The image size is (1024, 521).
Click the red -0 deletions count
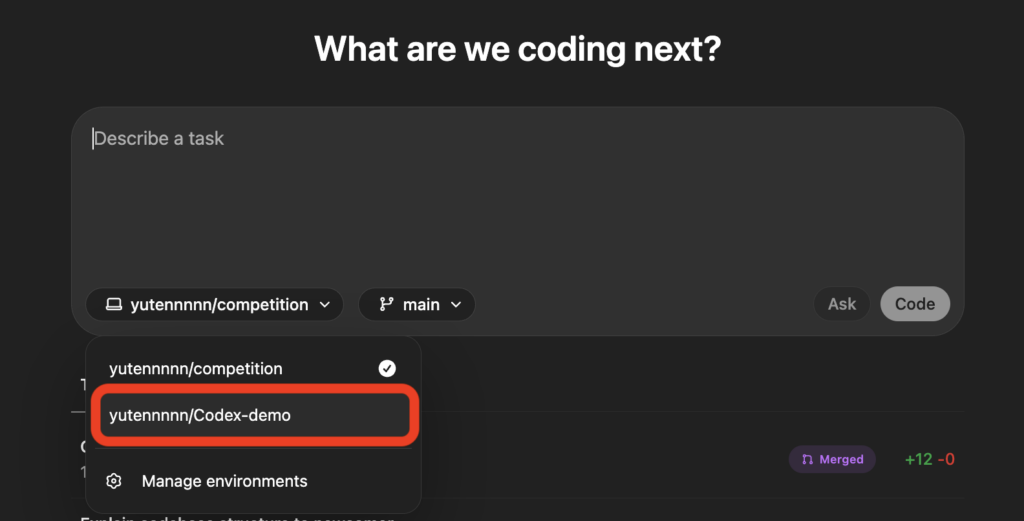point(946,460)
